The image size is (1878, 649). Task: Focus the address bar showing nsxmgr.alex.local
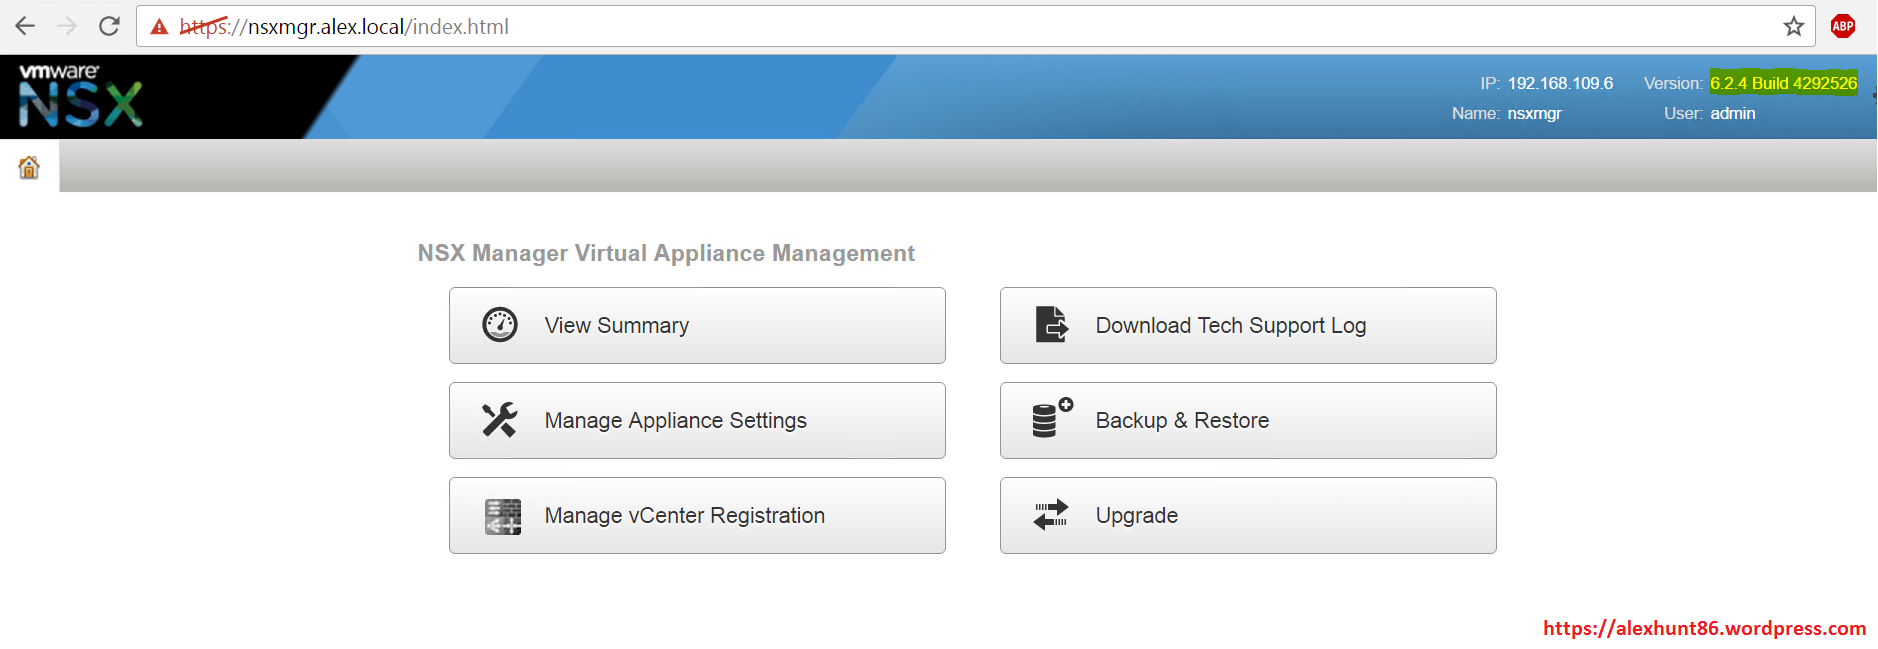[x=900, y=27]
